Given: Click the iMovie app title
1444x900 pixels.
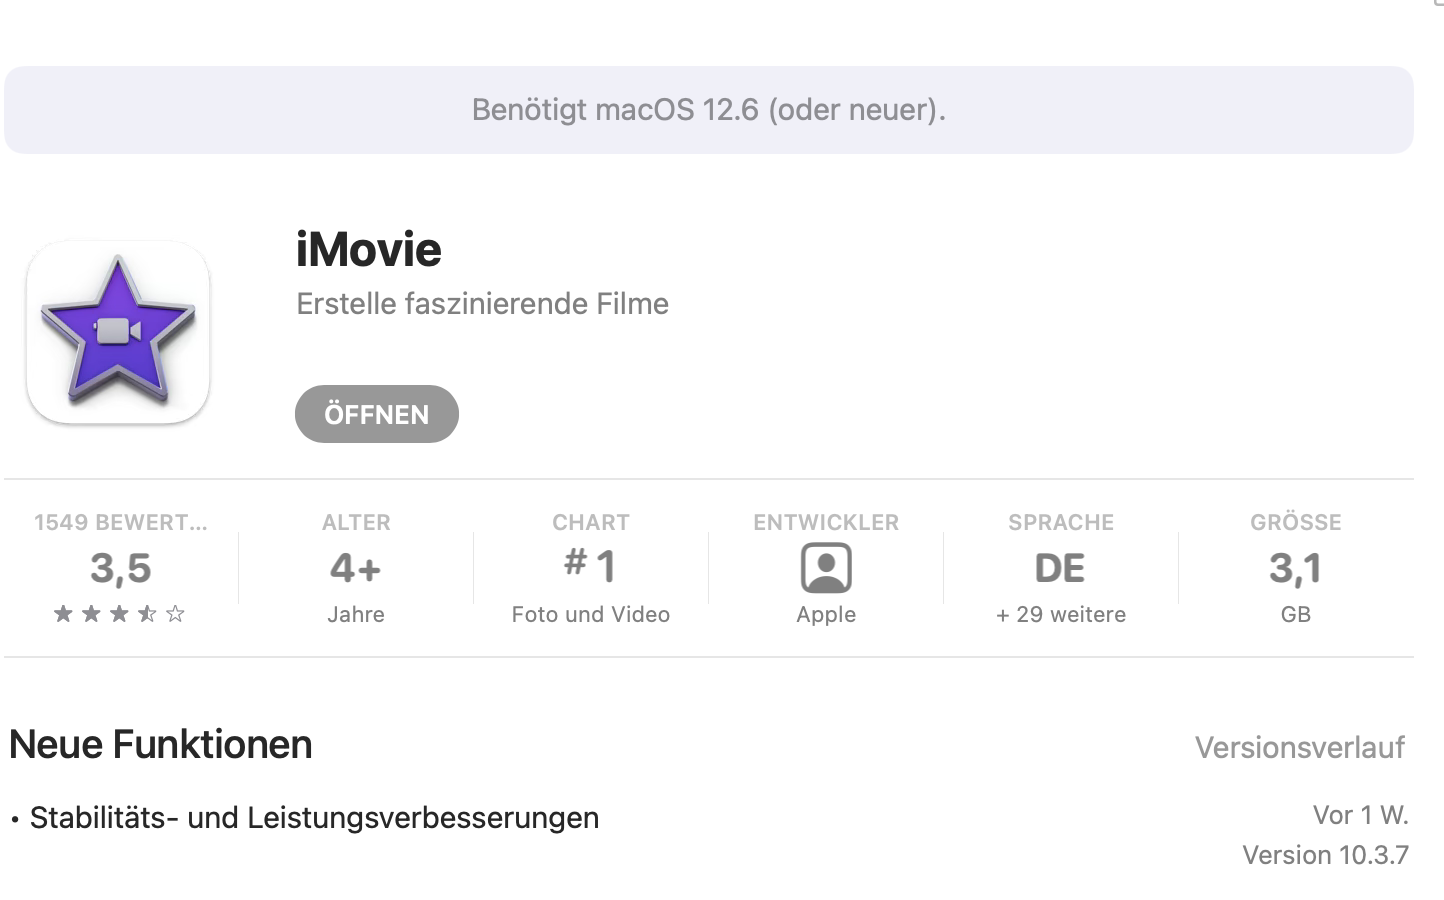Looking at the screenshot, I should [369, 250].
